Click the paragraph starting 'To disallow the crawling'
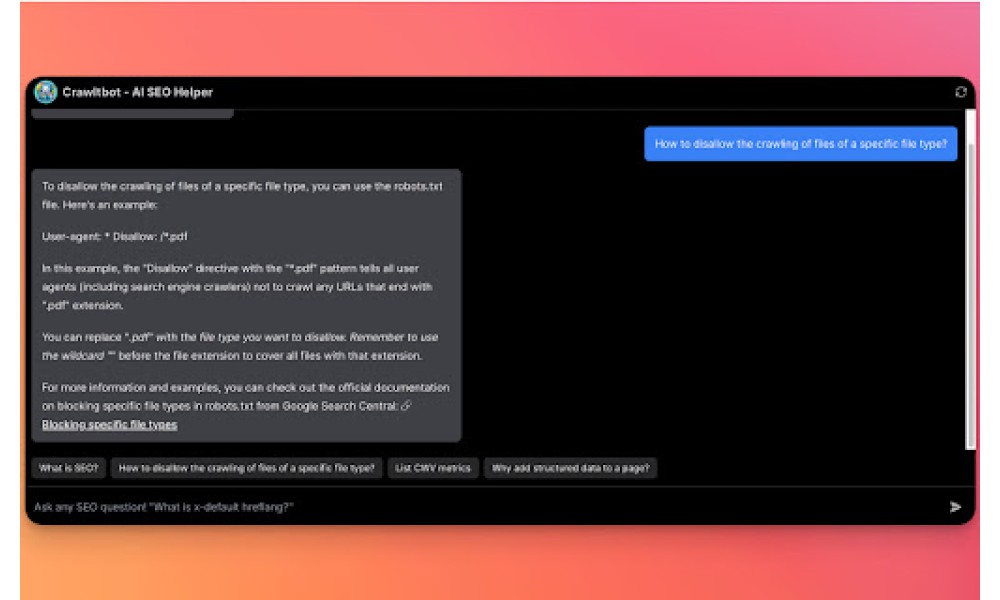Screen dimensions: 1000x600 tap(242, 196)
